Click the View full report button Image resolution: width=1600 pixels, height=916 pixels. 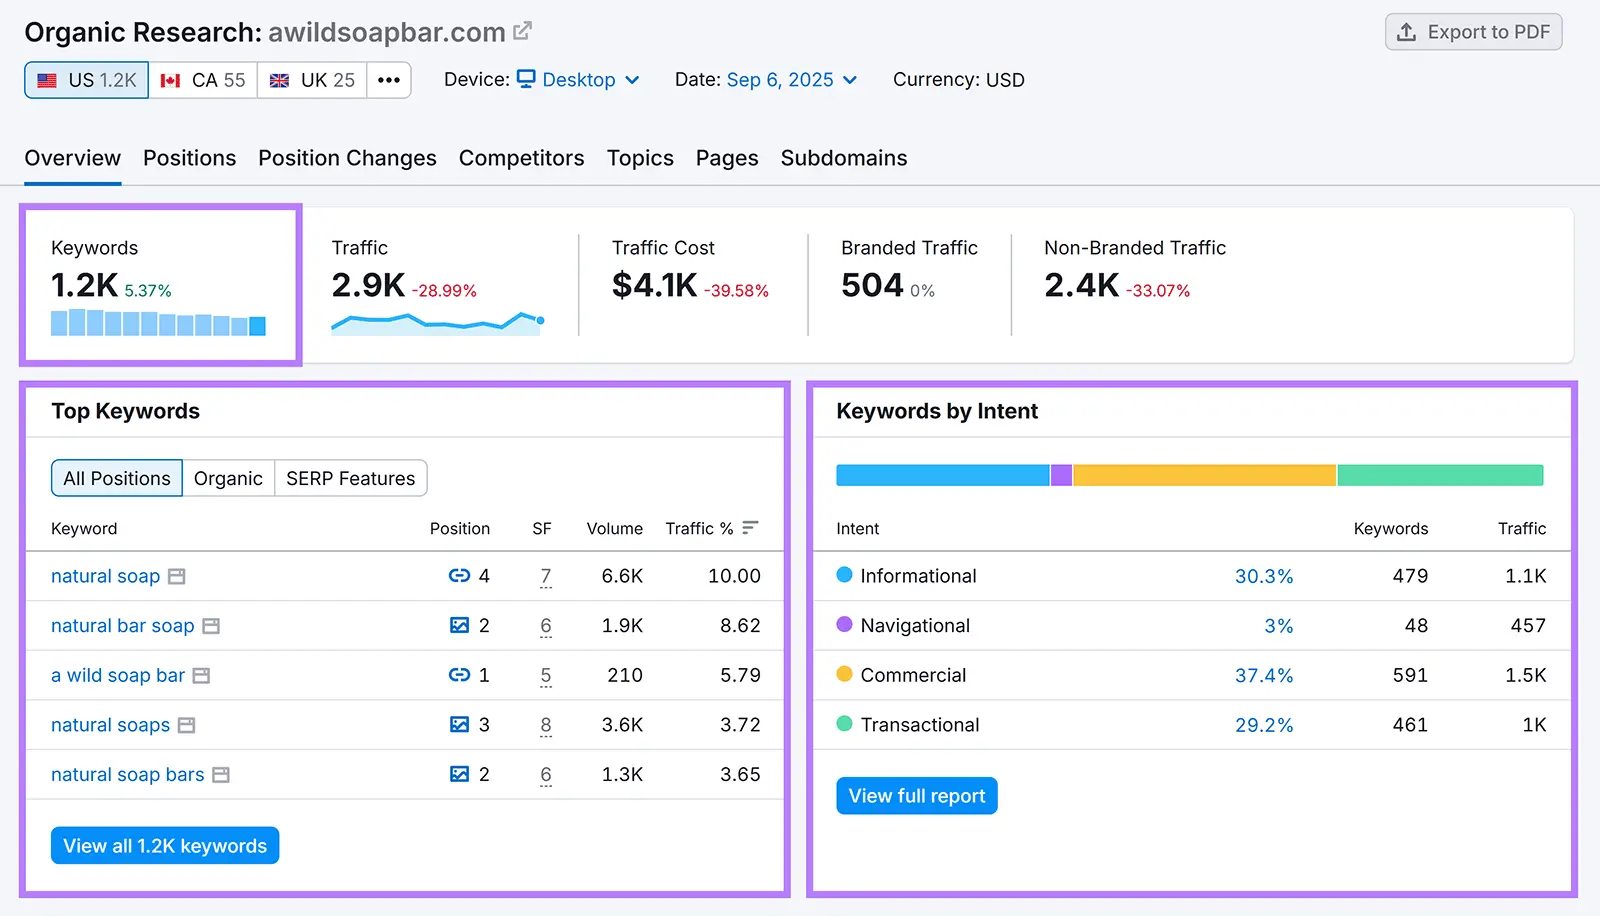coord(916,795)
